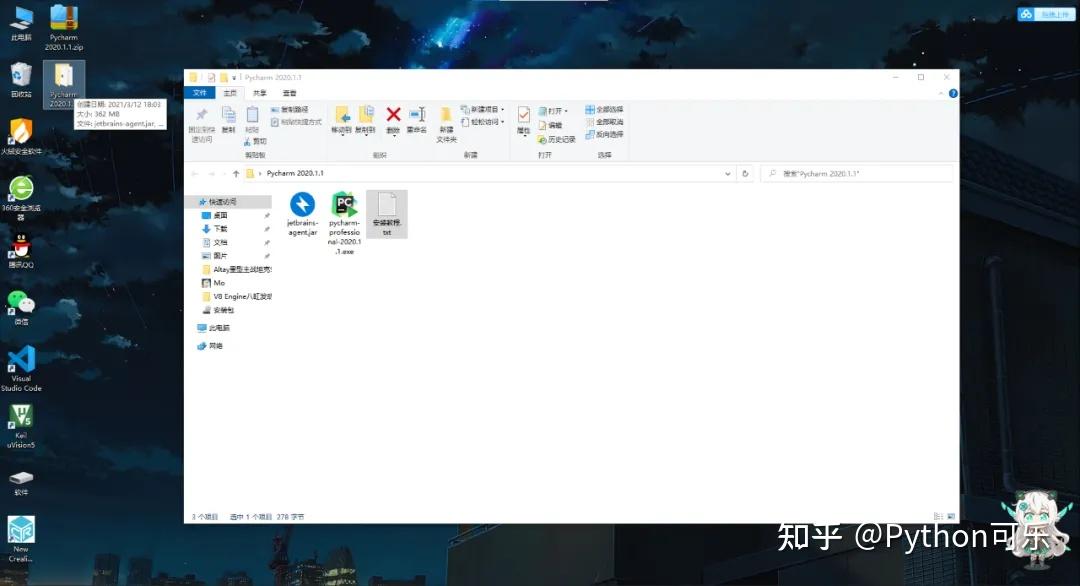Open the New item (新建项目) dropdown
The height and width of the screenshot is (586, 1080).
coord(482,109)
